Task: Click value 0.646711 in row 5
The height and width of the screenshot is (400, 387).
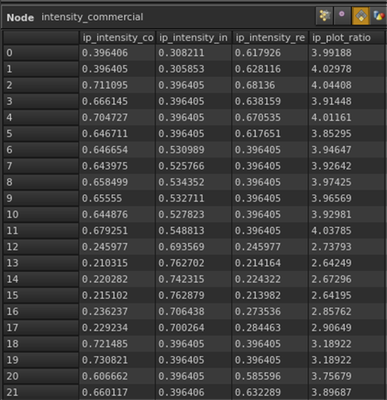Action: (105, 134)
